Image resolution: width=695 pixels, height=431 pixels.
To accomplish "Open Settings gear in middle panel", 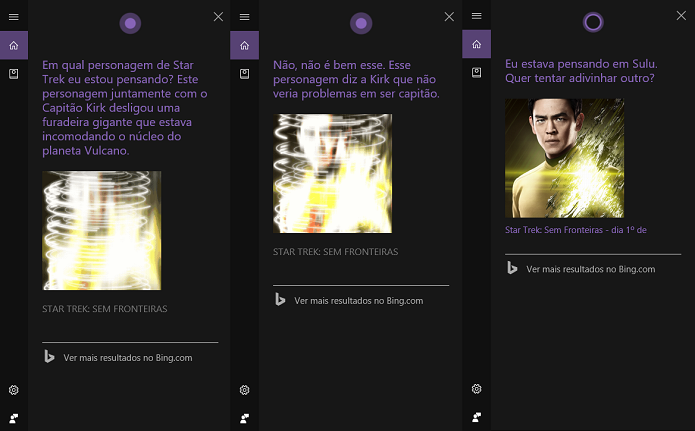I will pos(244,390).
